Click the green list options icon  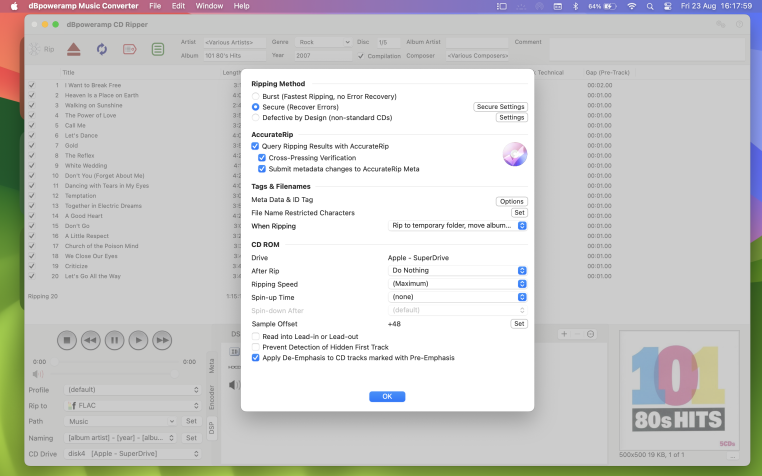[x=158, y=48]
